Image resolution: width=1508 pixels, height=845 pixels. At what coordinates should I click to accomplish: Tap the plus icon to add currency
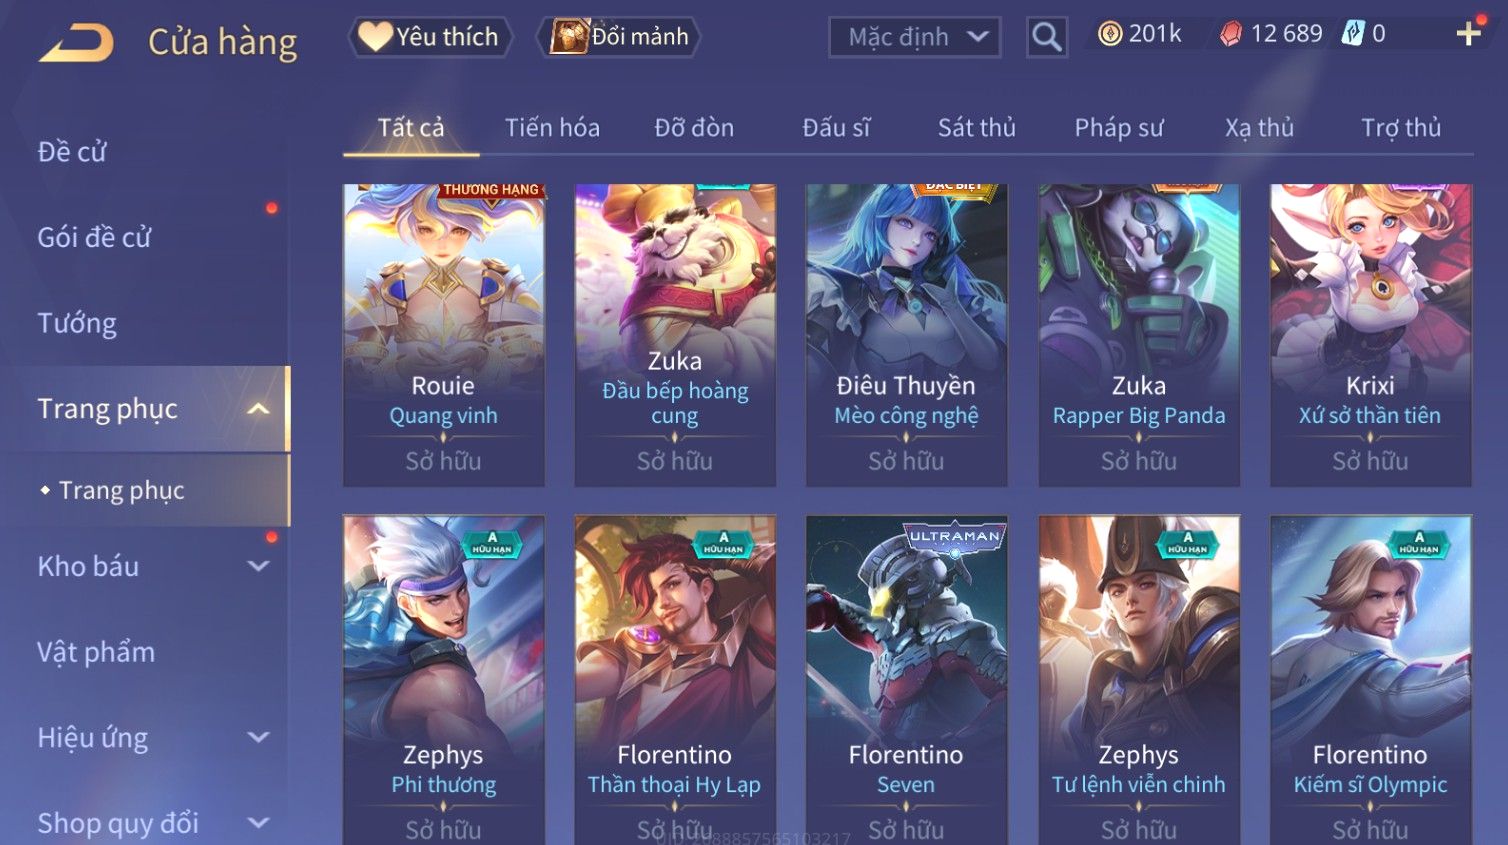pyautogui.click(x=1468, y=34)
